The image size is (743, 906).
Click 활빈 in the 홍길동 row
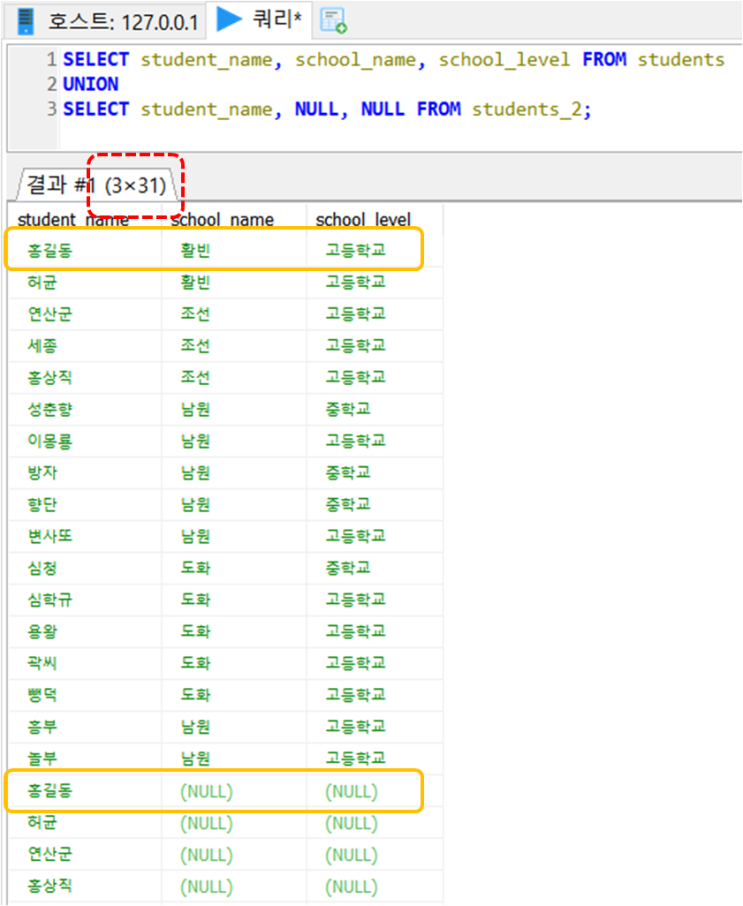[x=195, y=250]
